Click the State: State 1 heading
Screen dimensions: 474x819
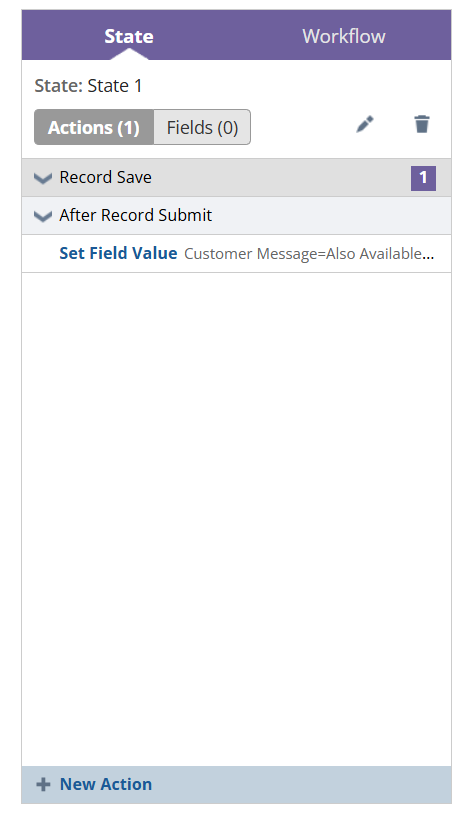pos(88,86)
